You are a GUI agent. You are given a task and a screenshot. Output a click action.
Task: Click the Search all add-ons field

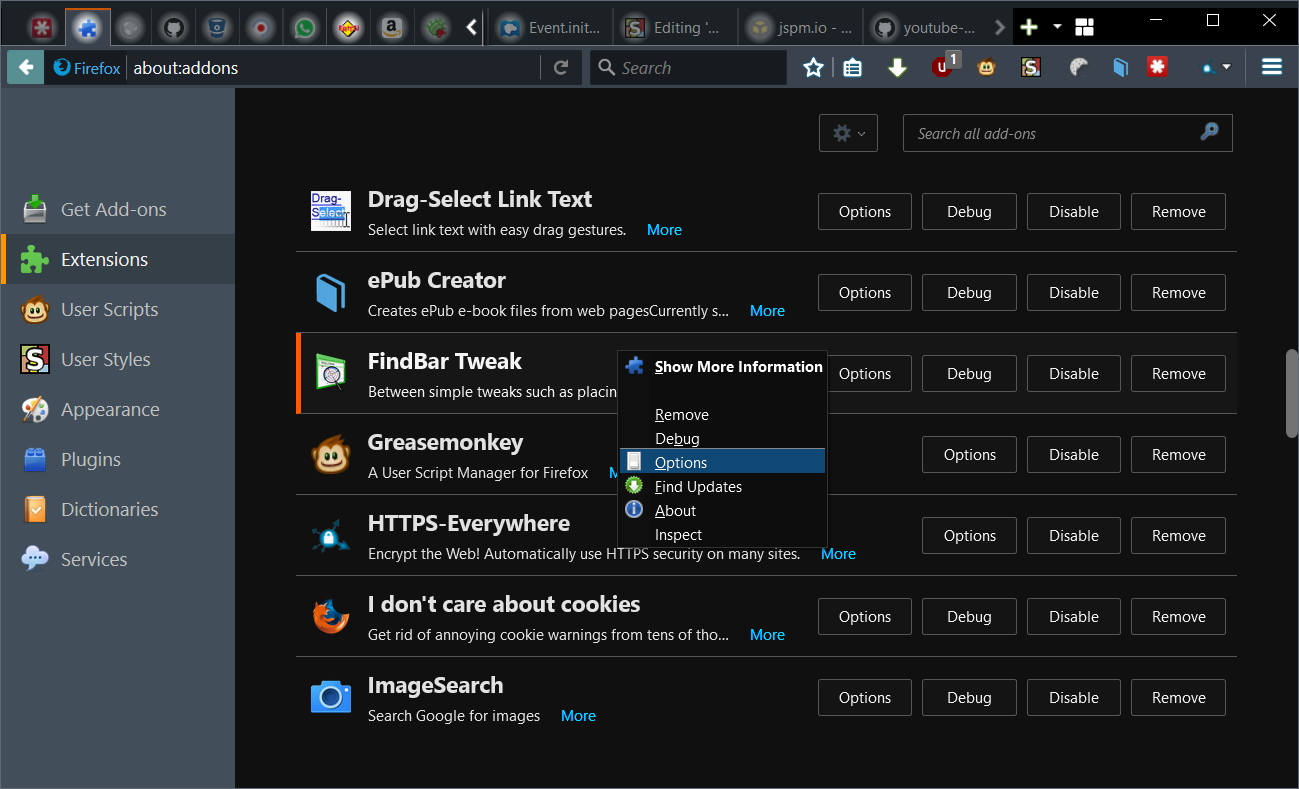1068,133
